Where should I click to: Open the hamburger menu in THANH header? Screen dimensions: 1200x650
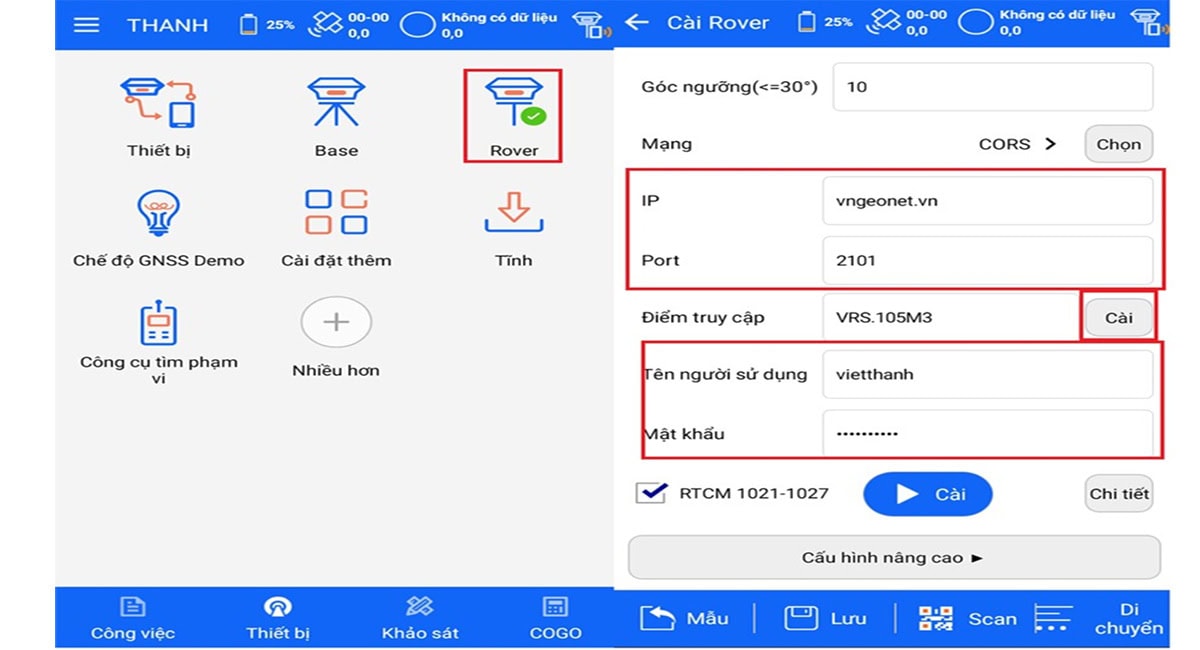(87, 25)
